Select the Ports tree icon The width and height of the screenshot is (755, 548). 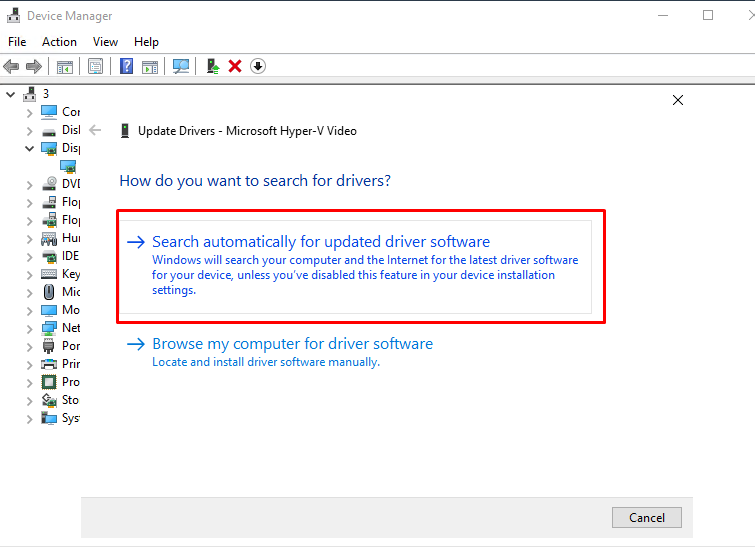tap(49, 346)
